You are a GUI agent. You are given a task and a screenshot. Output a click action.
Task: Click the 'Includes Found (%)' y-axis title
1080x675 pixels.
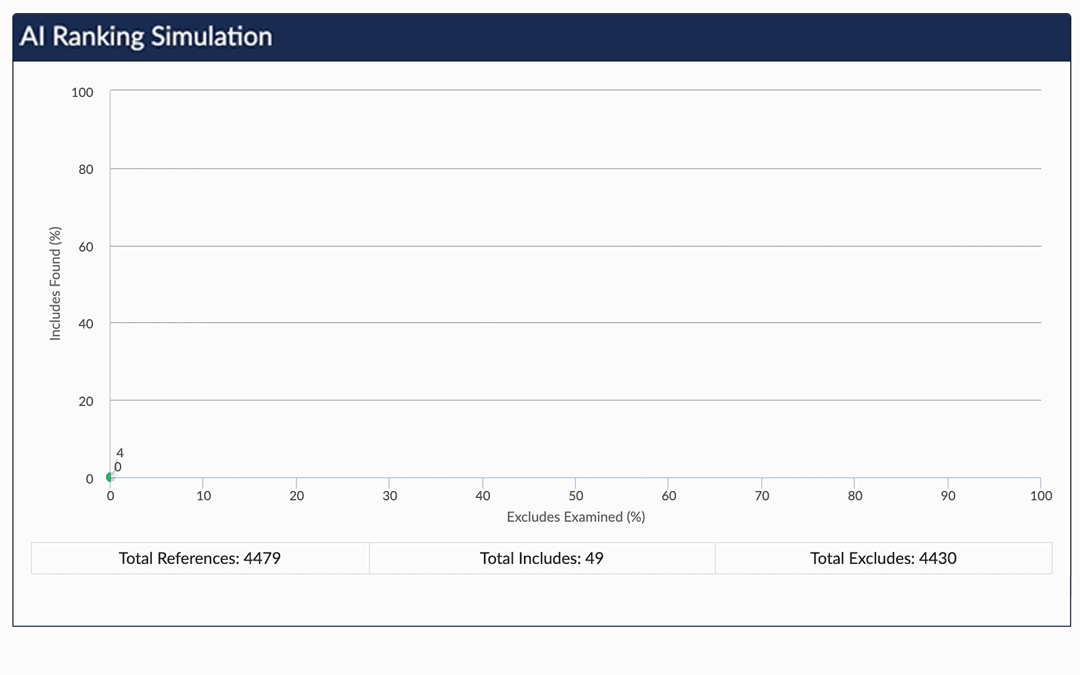pyautogui.click(x=56, y=283)
